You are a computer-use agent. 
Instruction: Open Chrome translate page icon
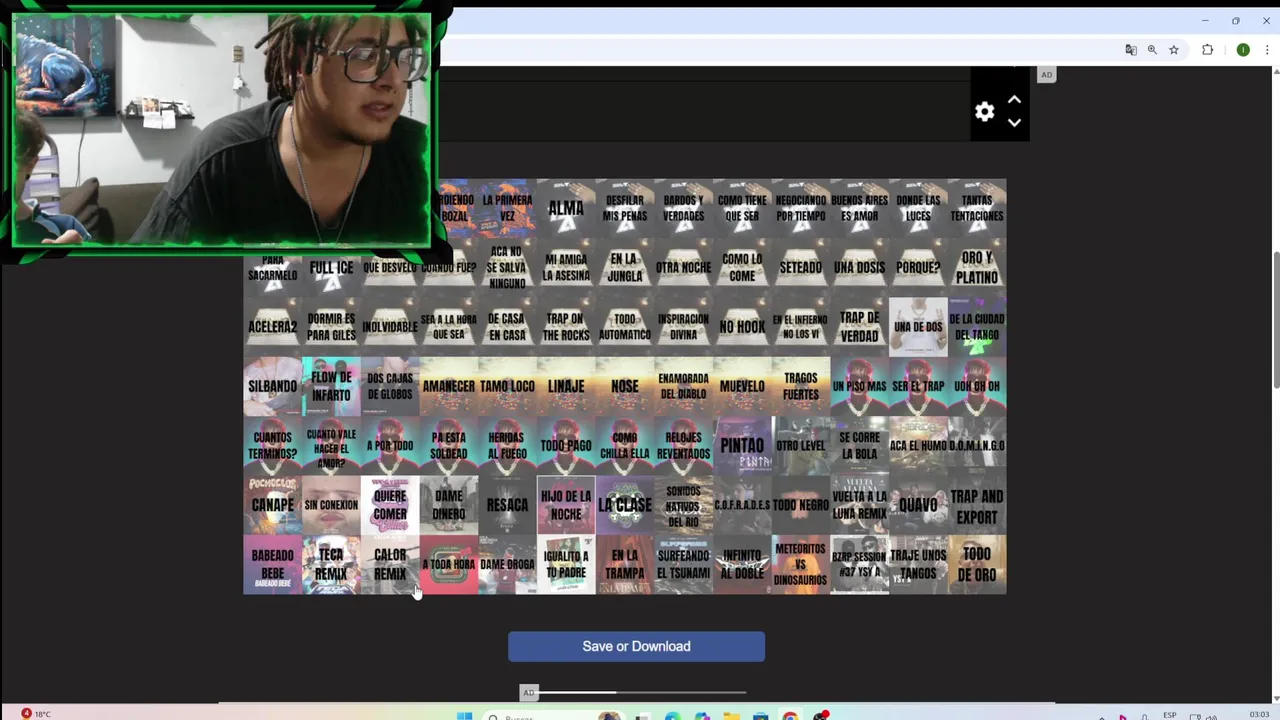pos(1131,50)
